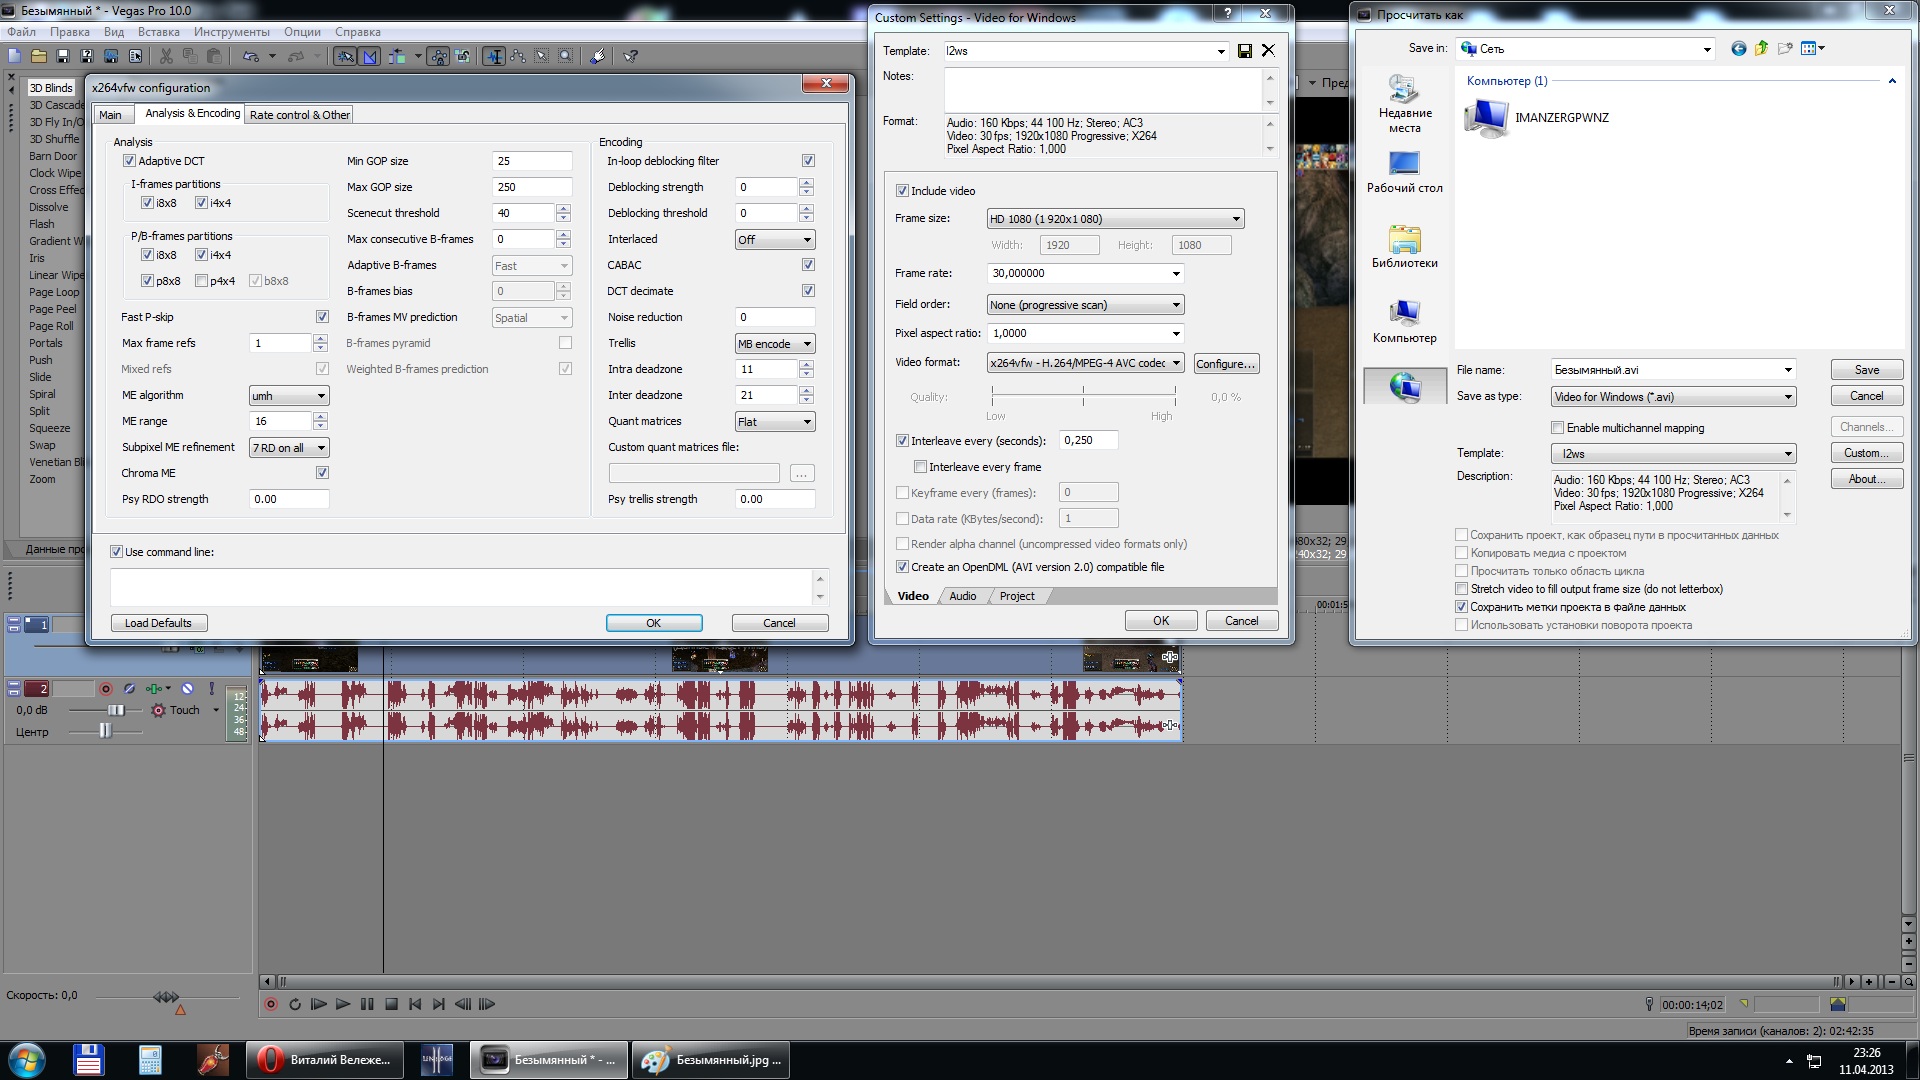Toggle Interleave every frame checkbox
This screenshot has height=1080, width=1920.
[x=920, y=467]
